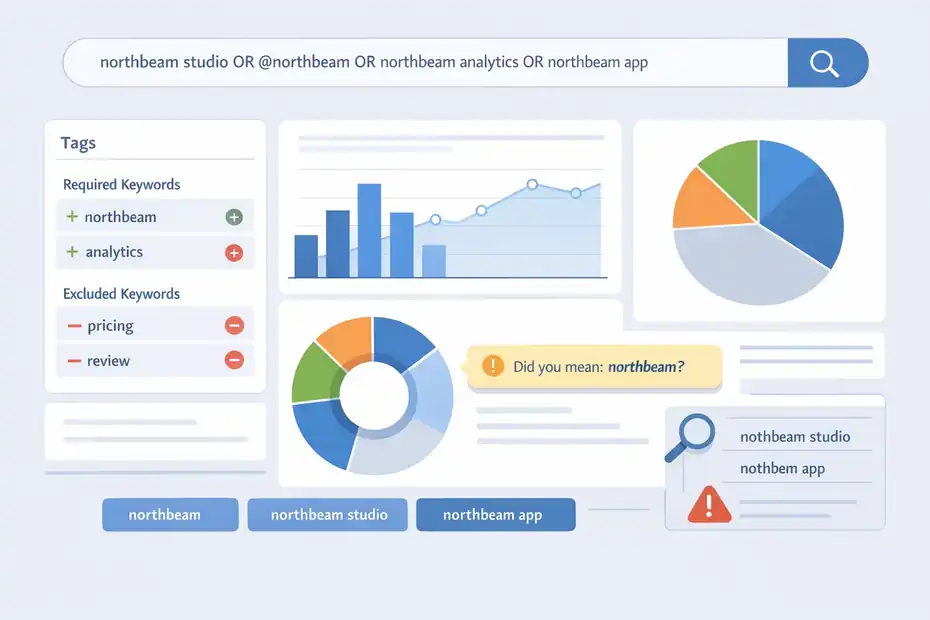
Task: Click the Excluded Keywords label
Action: pos(122,294)
